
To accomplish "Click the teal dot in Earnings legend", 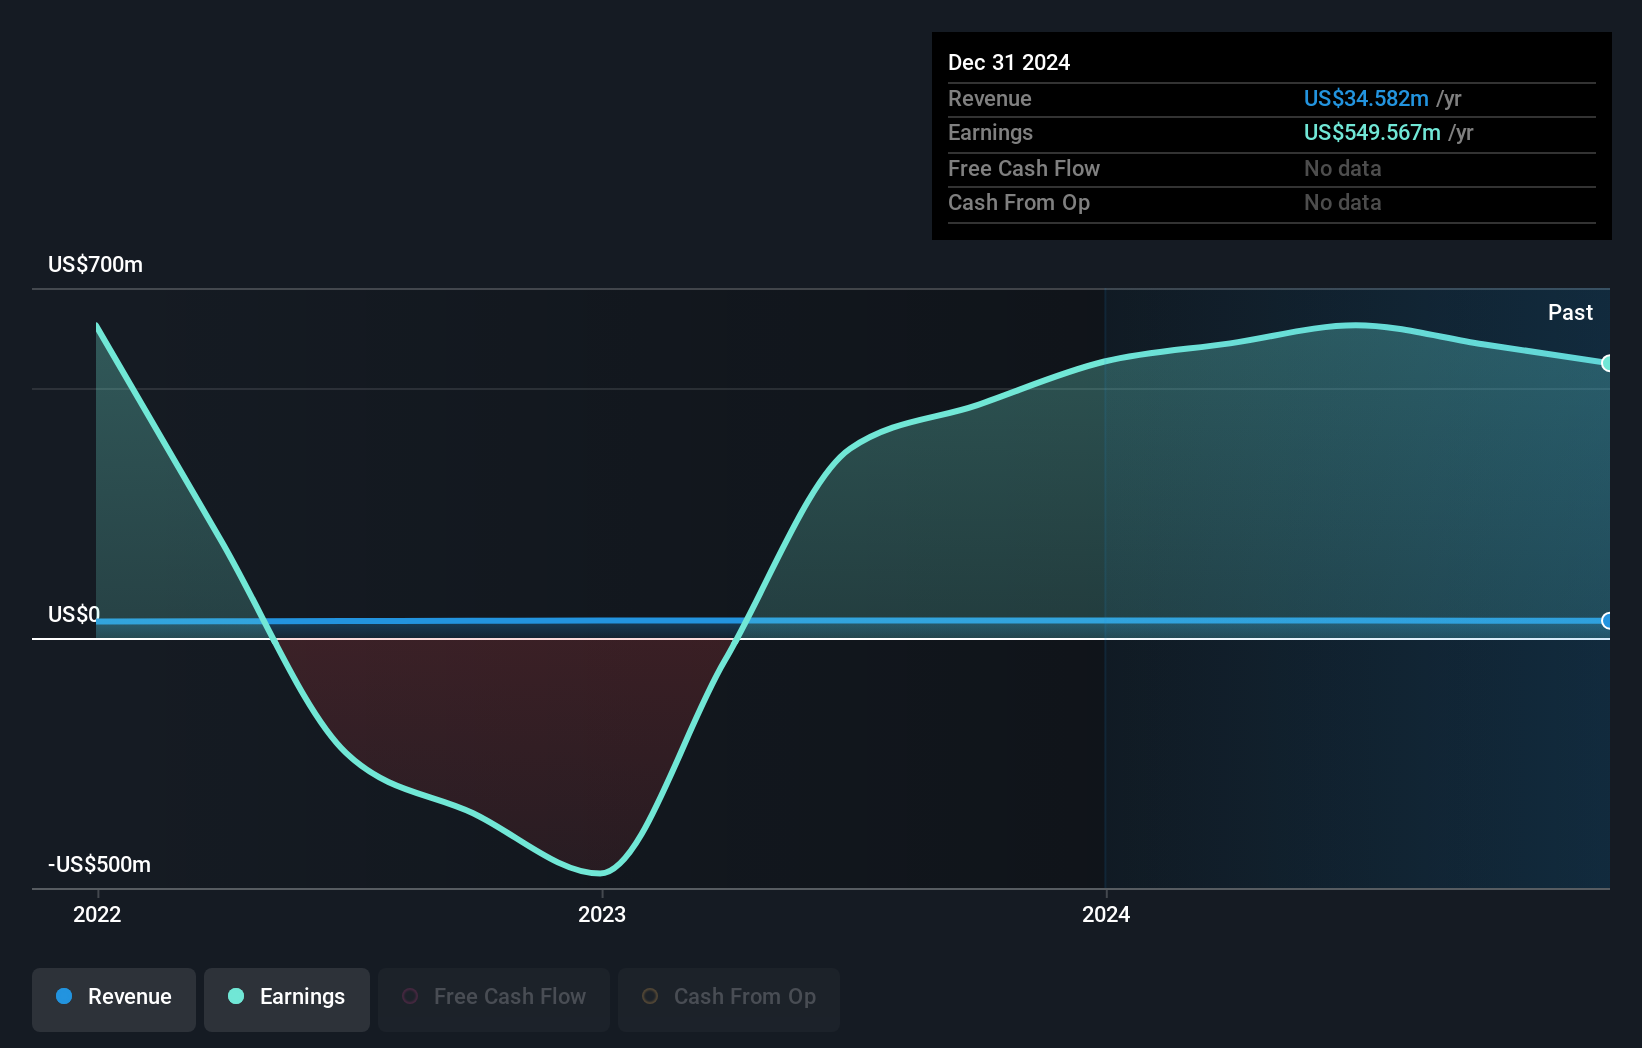I will [x=236, y=996].
